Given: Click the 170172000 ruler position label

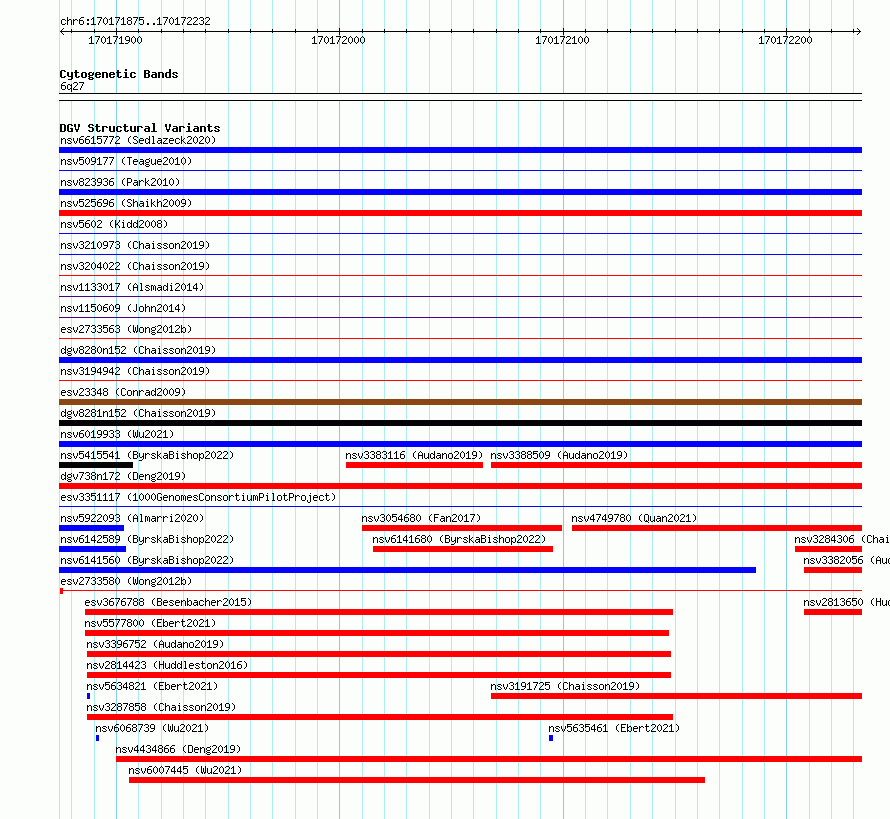Looking at the screenshot, I should [338, 40].
